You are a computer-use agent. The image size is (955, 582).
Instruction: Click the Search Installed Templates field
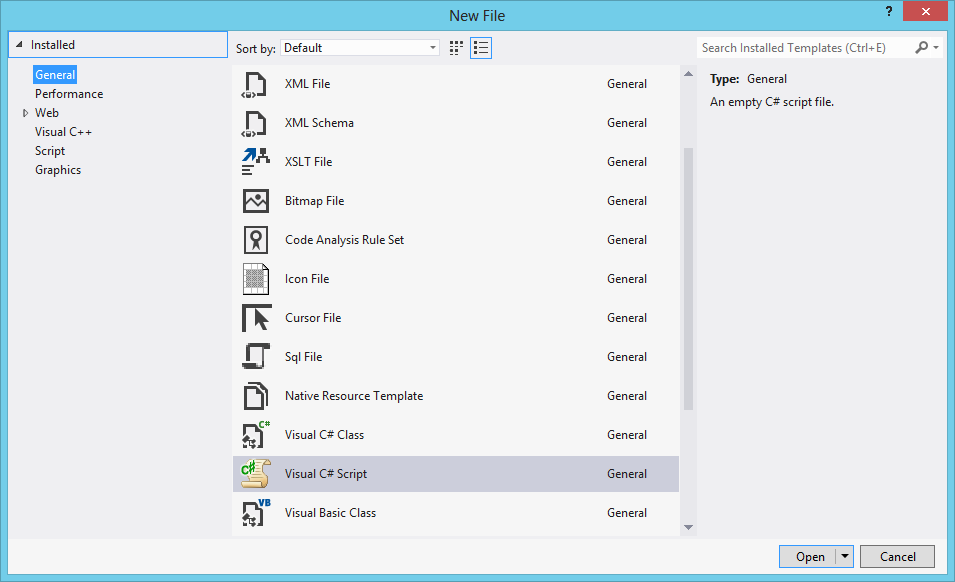coord(804,47)
